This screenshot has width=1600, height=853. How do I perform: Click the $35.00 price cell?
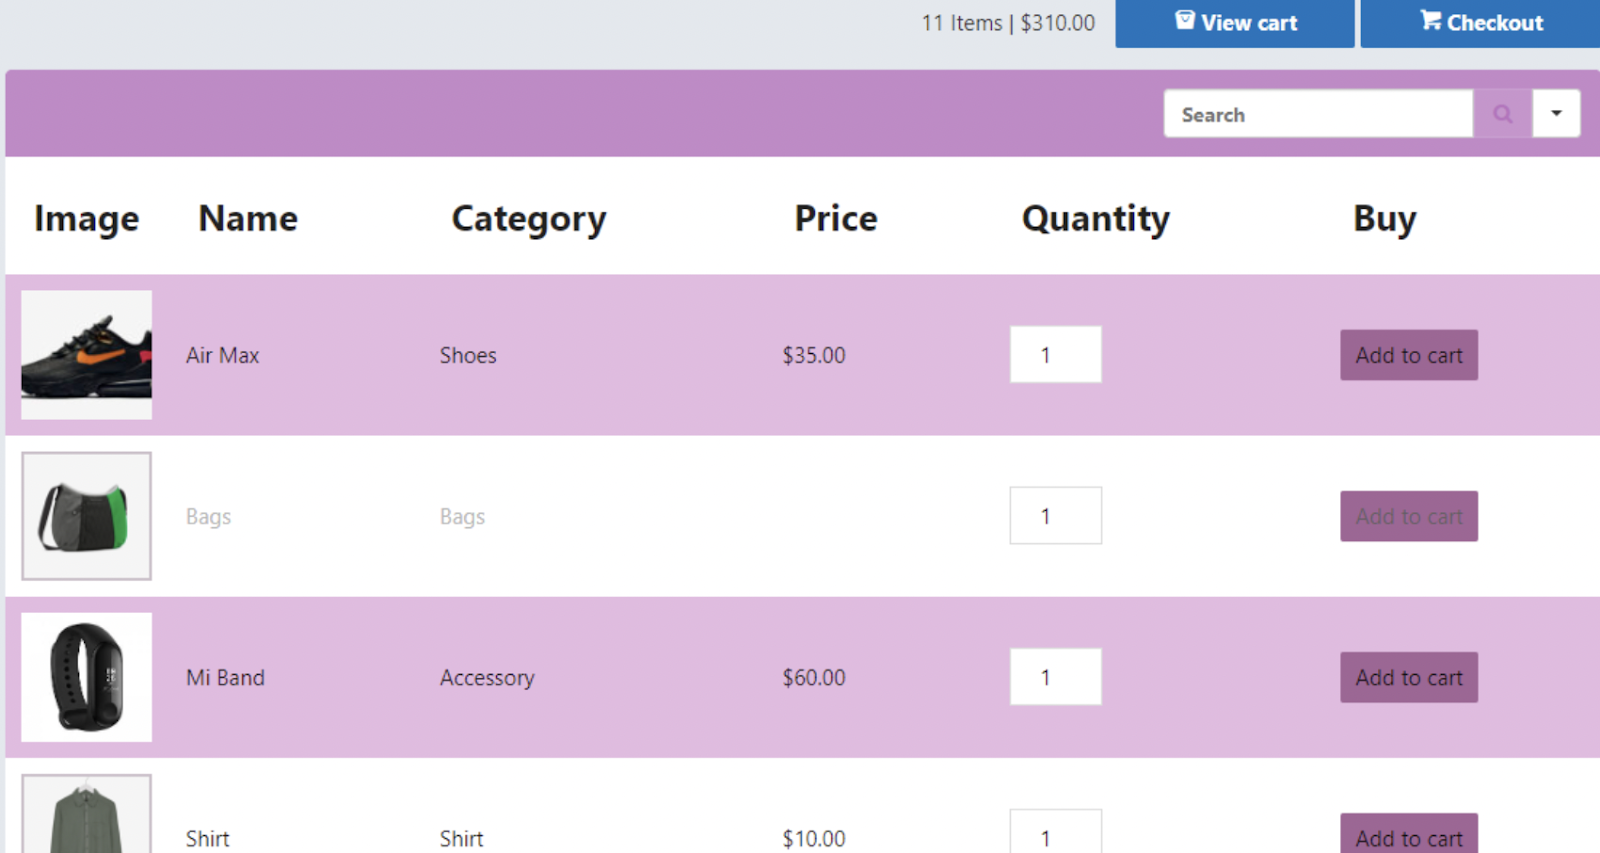(813, 355)
